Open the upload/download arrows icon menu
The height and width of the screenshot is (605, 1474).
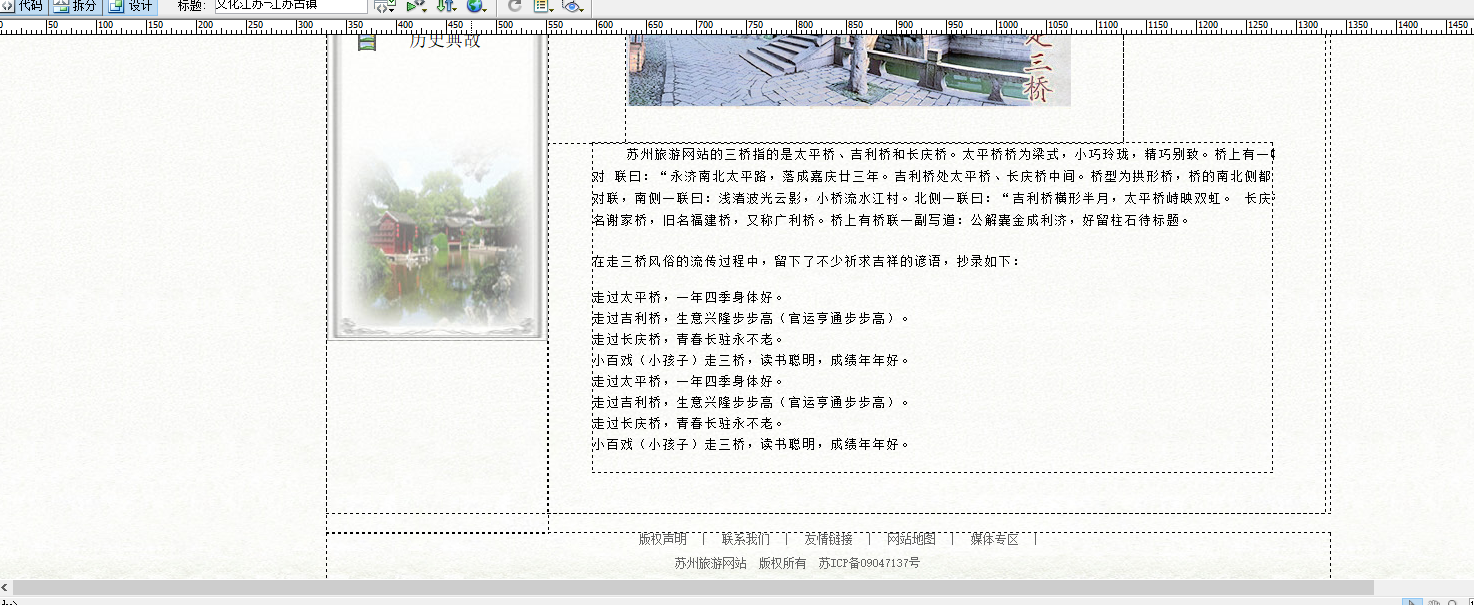[446, 6]
